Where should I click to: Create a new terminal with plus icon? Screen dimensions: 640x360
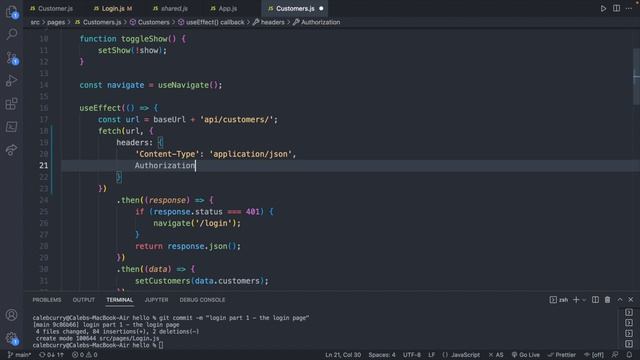point(576,300)
